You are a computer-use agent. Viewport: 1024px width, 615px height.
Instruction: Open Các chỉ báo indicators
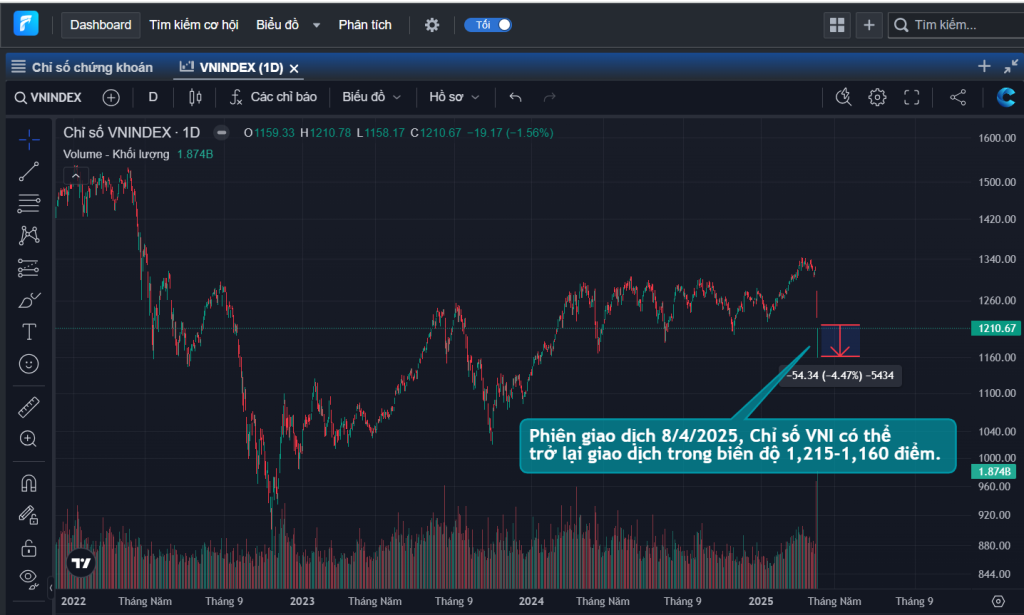(x=274, y=97)
